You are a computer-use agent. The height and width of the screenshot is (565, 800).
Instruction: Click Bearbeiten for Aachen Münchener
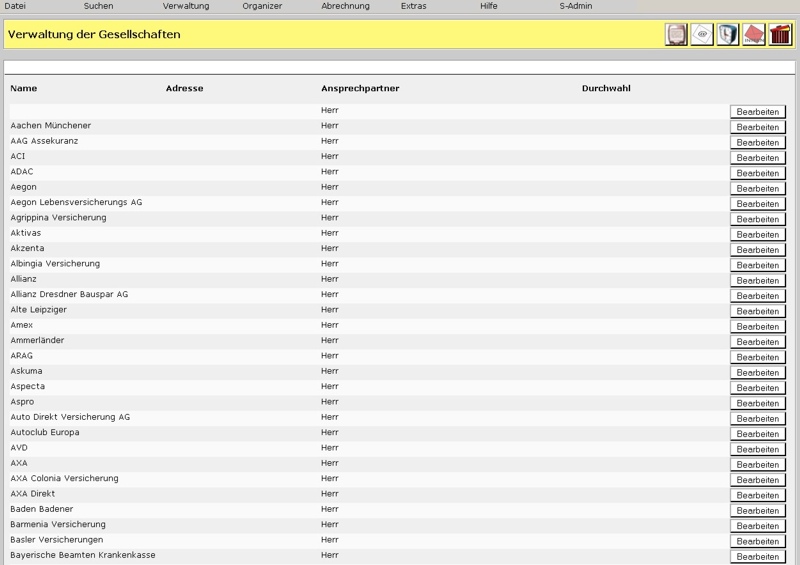tap(758, 127)
